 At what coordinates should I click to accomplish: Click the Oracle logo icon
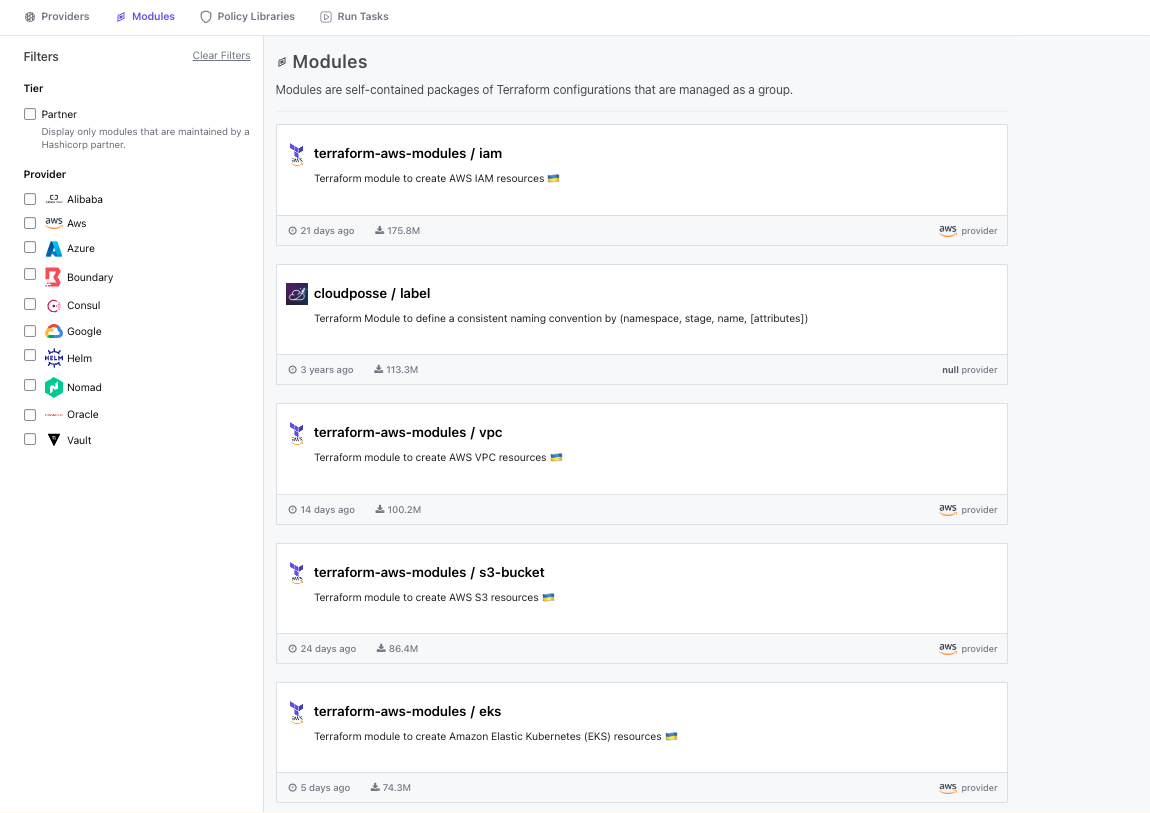coord(54,415)
